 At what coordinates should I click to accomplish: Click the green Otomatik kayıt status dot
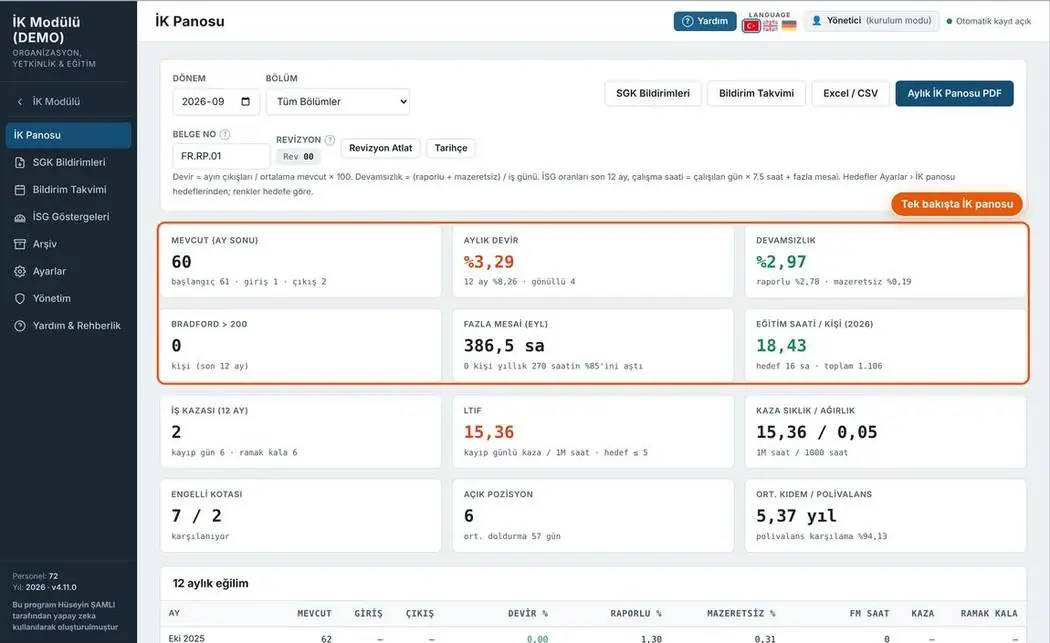(949, 21)
